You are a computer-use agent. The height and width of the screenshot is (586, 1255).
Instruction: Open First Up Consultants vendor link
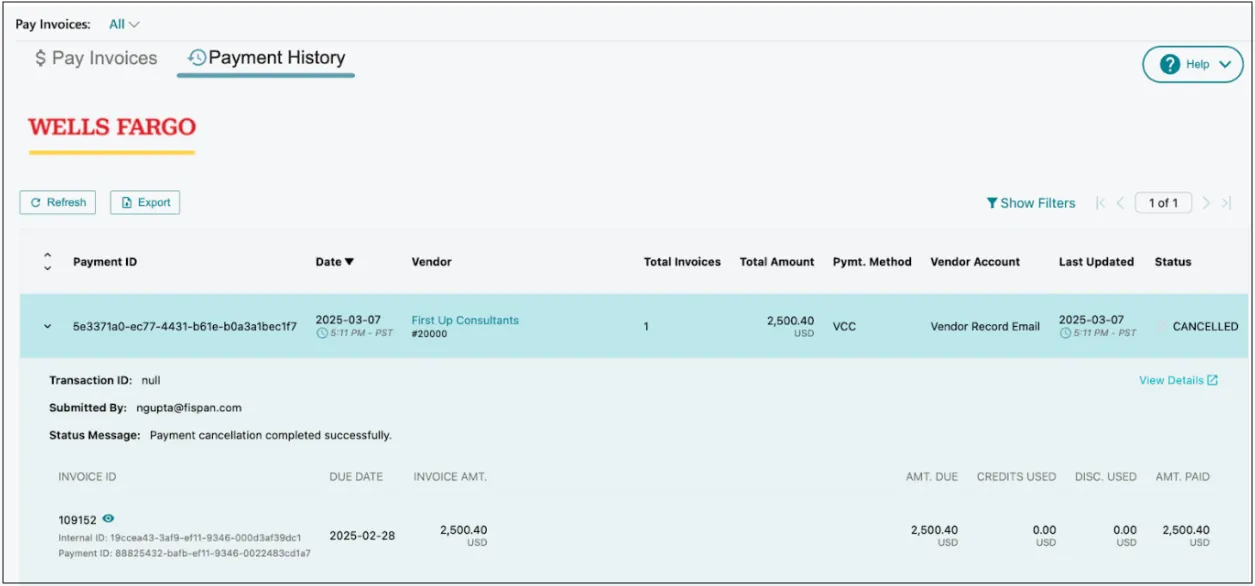465,320
